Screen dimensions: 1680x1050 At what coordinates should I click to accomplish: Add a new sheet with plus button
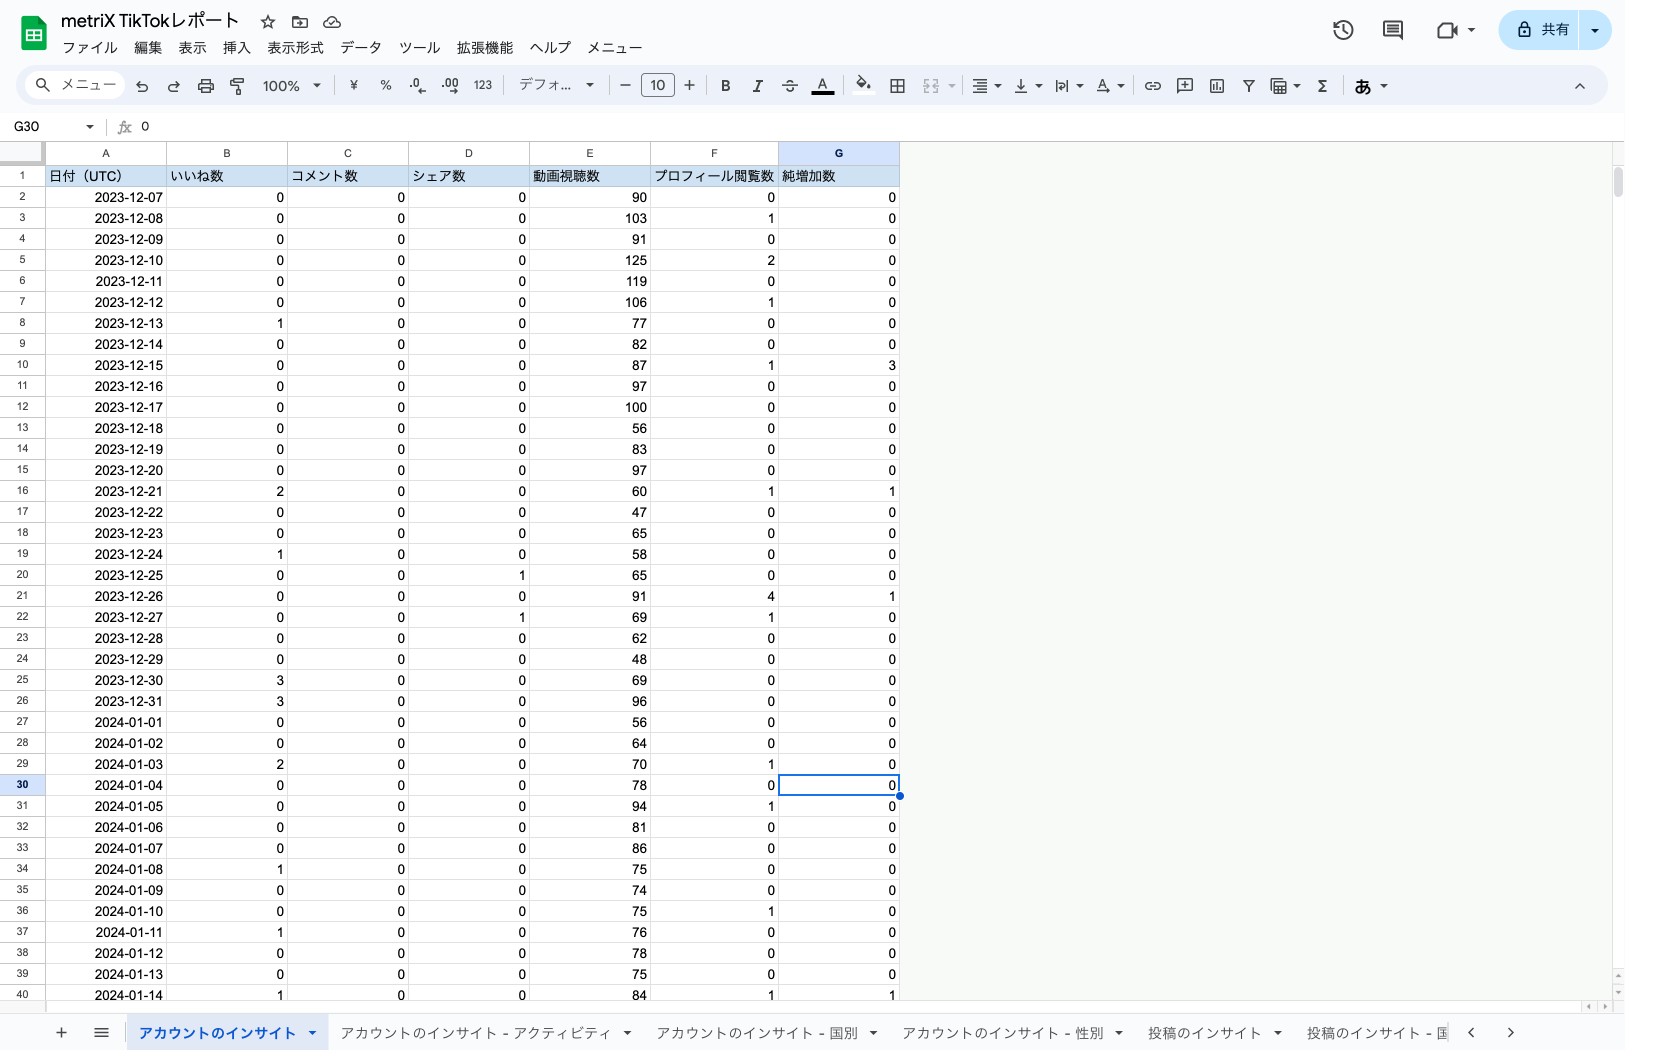(61, 1032)
